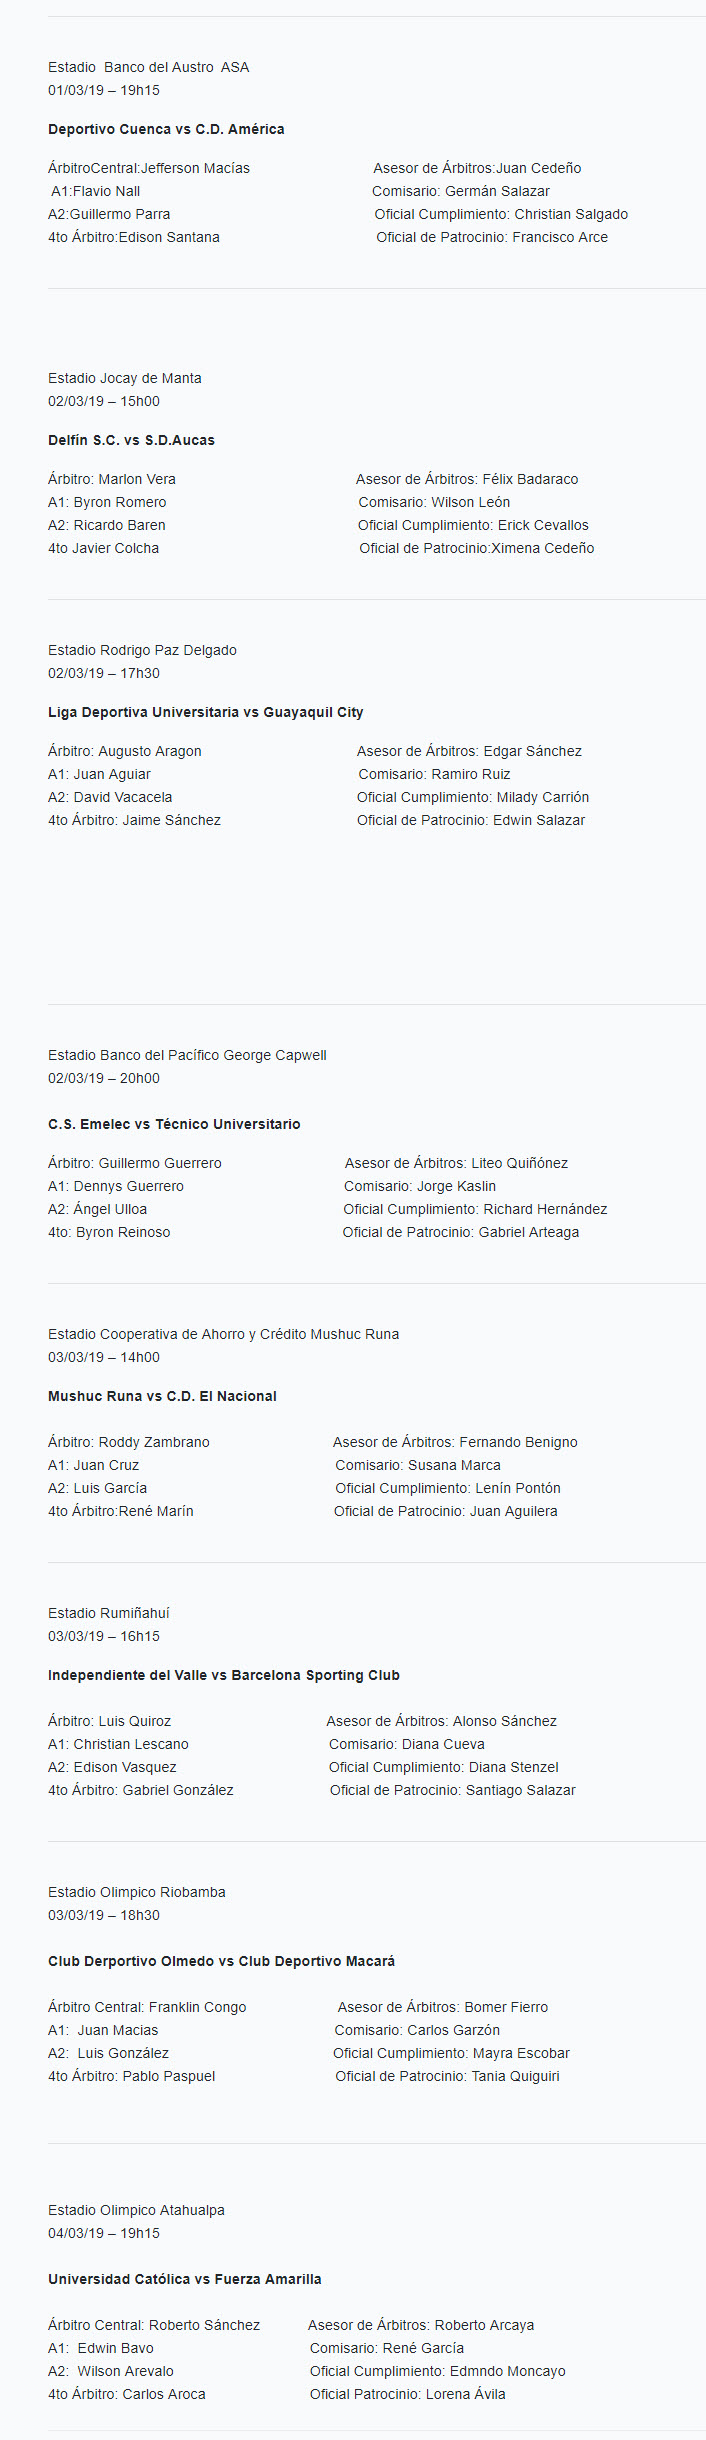Viewport: 706px width, 2440px height.
Task: Select Oficial Patrocinio: Lorena Ávila line
Action: tap(408, 2394)
